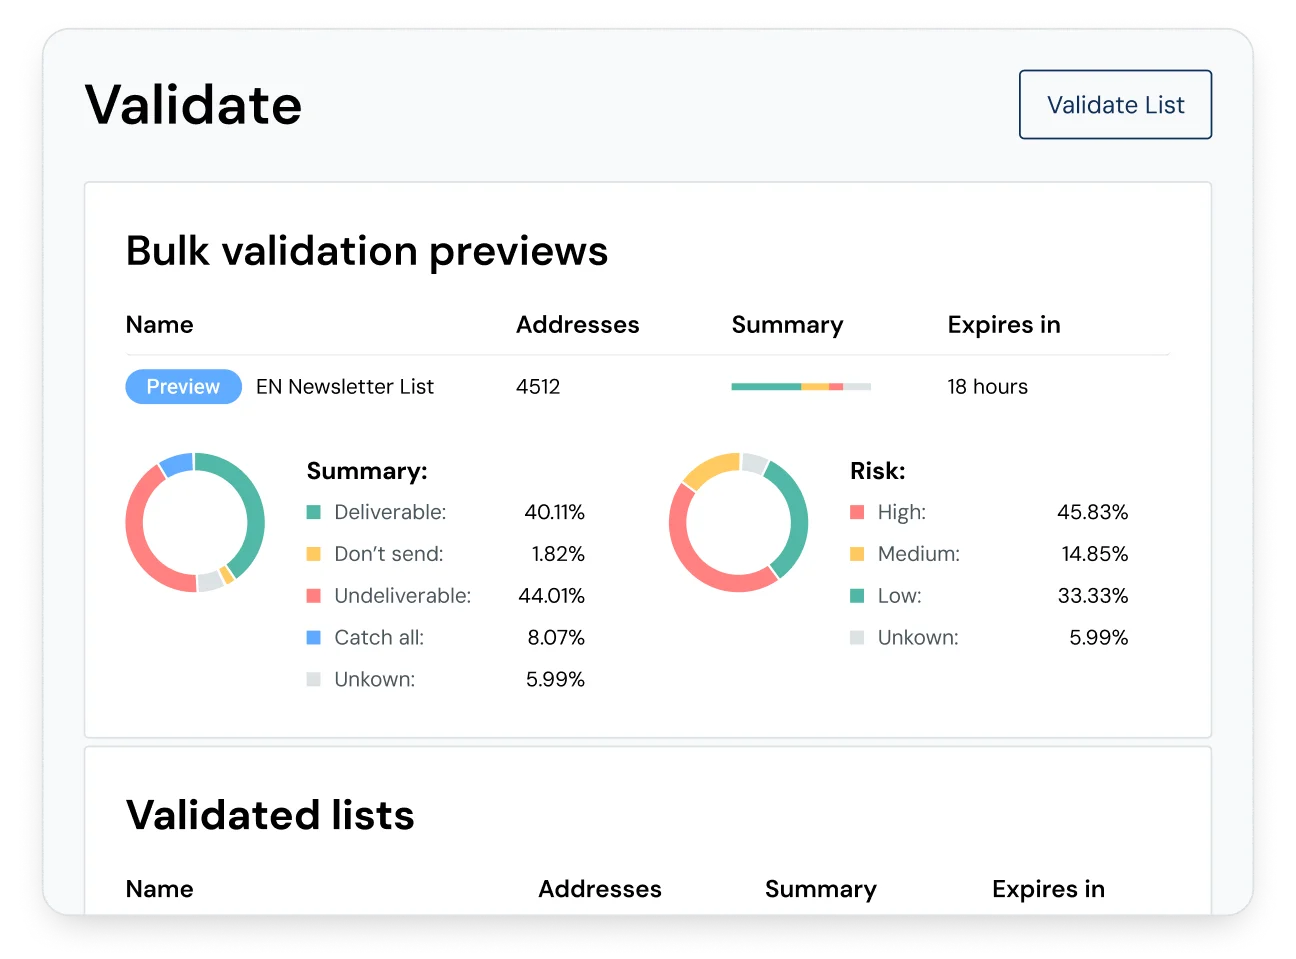Click the 4512 addresses value
1296x959 pixels.
pos(538,387)
